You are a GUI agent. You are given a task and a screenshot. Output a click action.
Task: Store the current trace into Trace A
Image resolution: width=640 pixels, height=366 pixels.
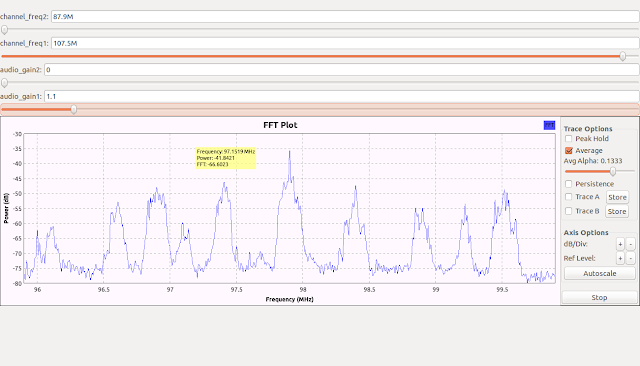click(617, 197)
